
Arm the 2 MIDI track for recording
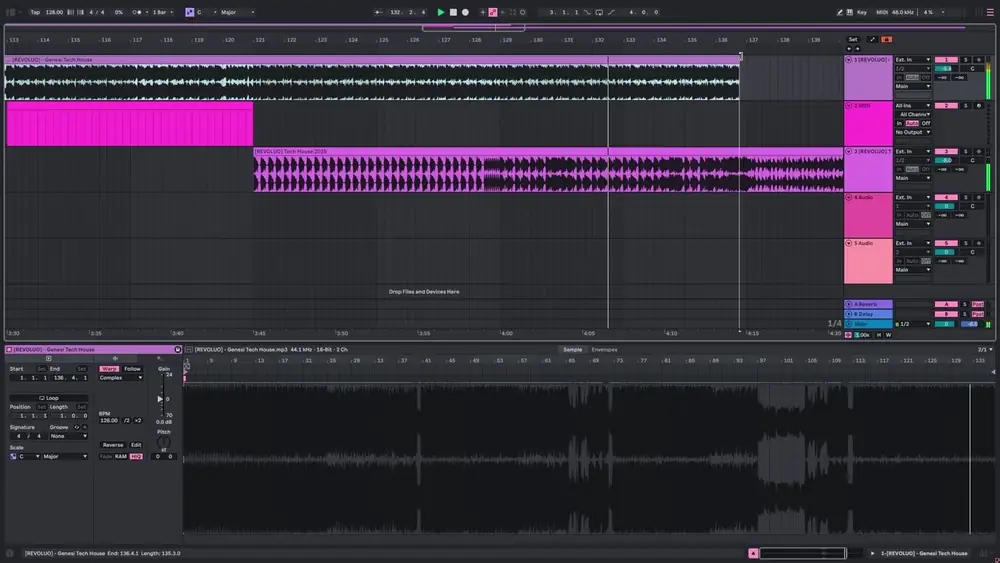(x=979, y=106)
